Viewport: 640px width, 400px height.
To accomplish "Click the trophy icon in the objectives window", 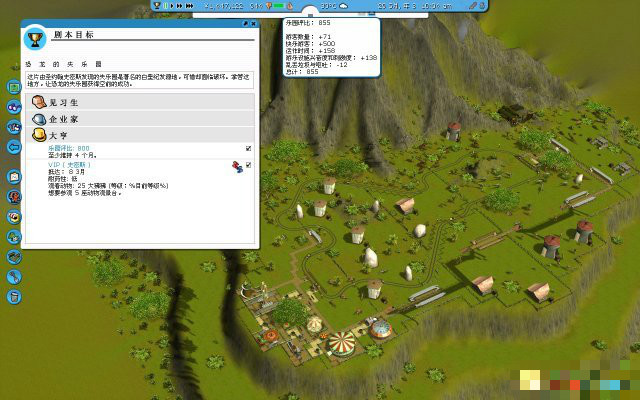I will 35,39.
